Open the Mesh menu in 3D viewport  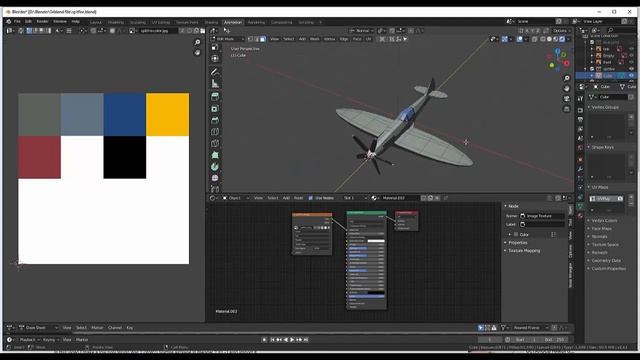point(314,39)
